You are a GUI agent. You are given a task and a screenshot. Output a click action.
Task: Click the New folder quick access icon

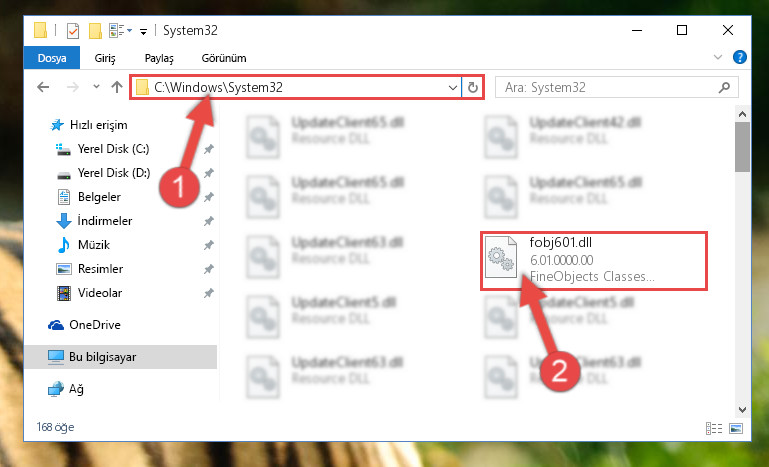[95, 30]
